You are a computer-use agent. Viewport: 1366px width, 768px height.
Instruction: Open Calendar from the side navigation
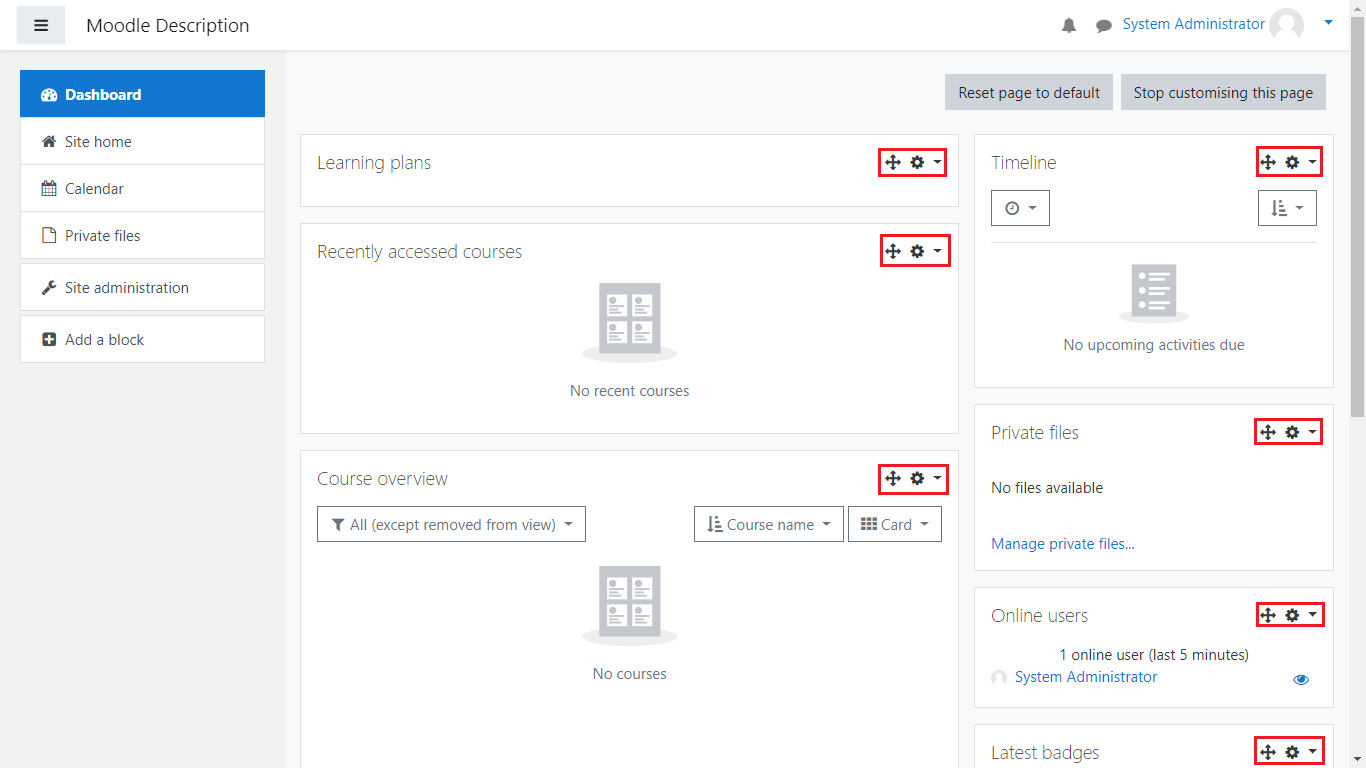point(94,189)
